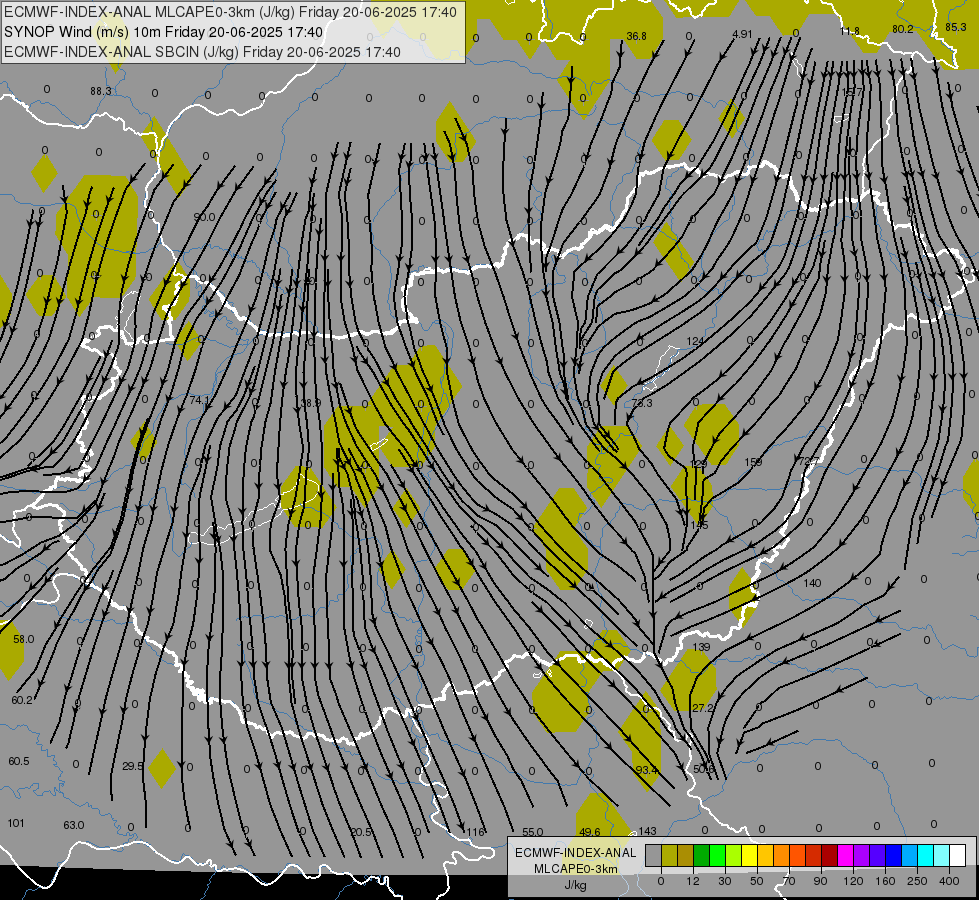Click the map value 58.0
Viewport: 979px width, 900px height.
[x=24, y=640]
